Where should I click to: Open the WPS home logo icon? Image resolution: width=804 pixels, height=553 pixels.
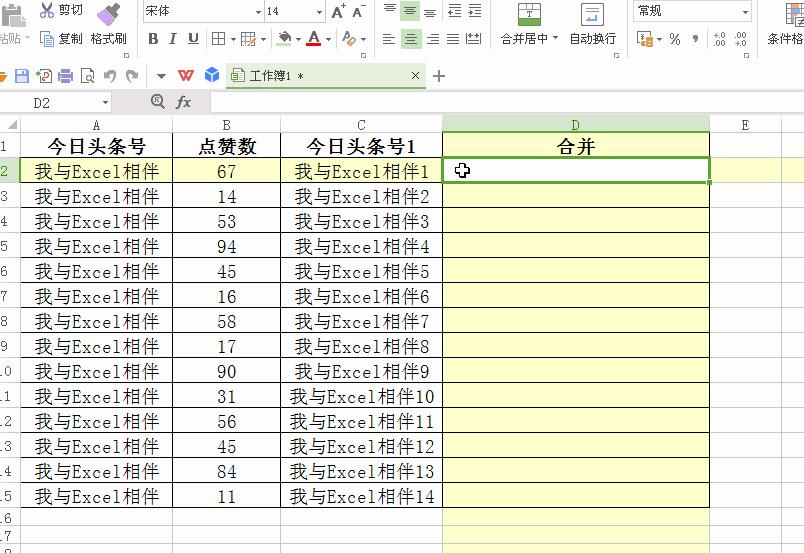click(x=186, y=76)
